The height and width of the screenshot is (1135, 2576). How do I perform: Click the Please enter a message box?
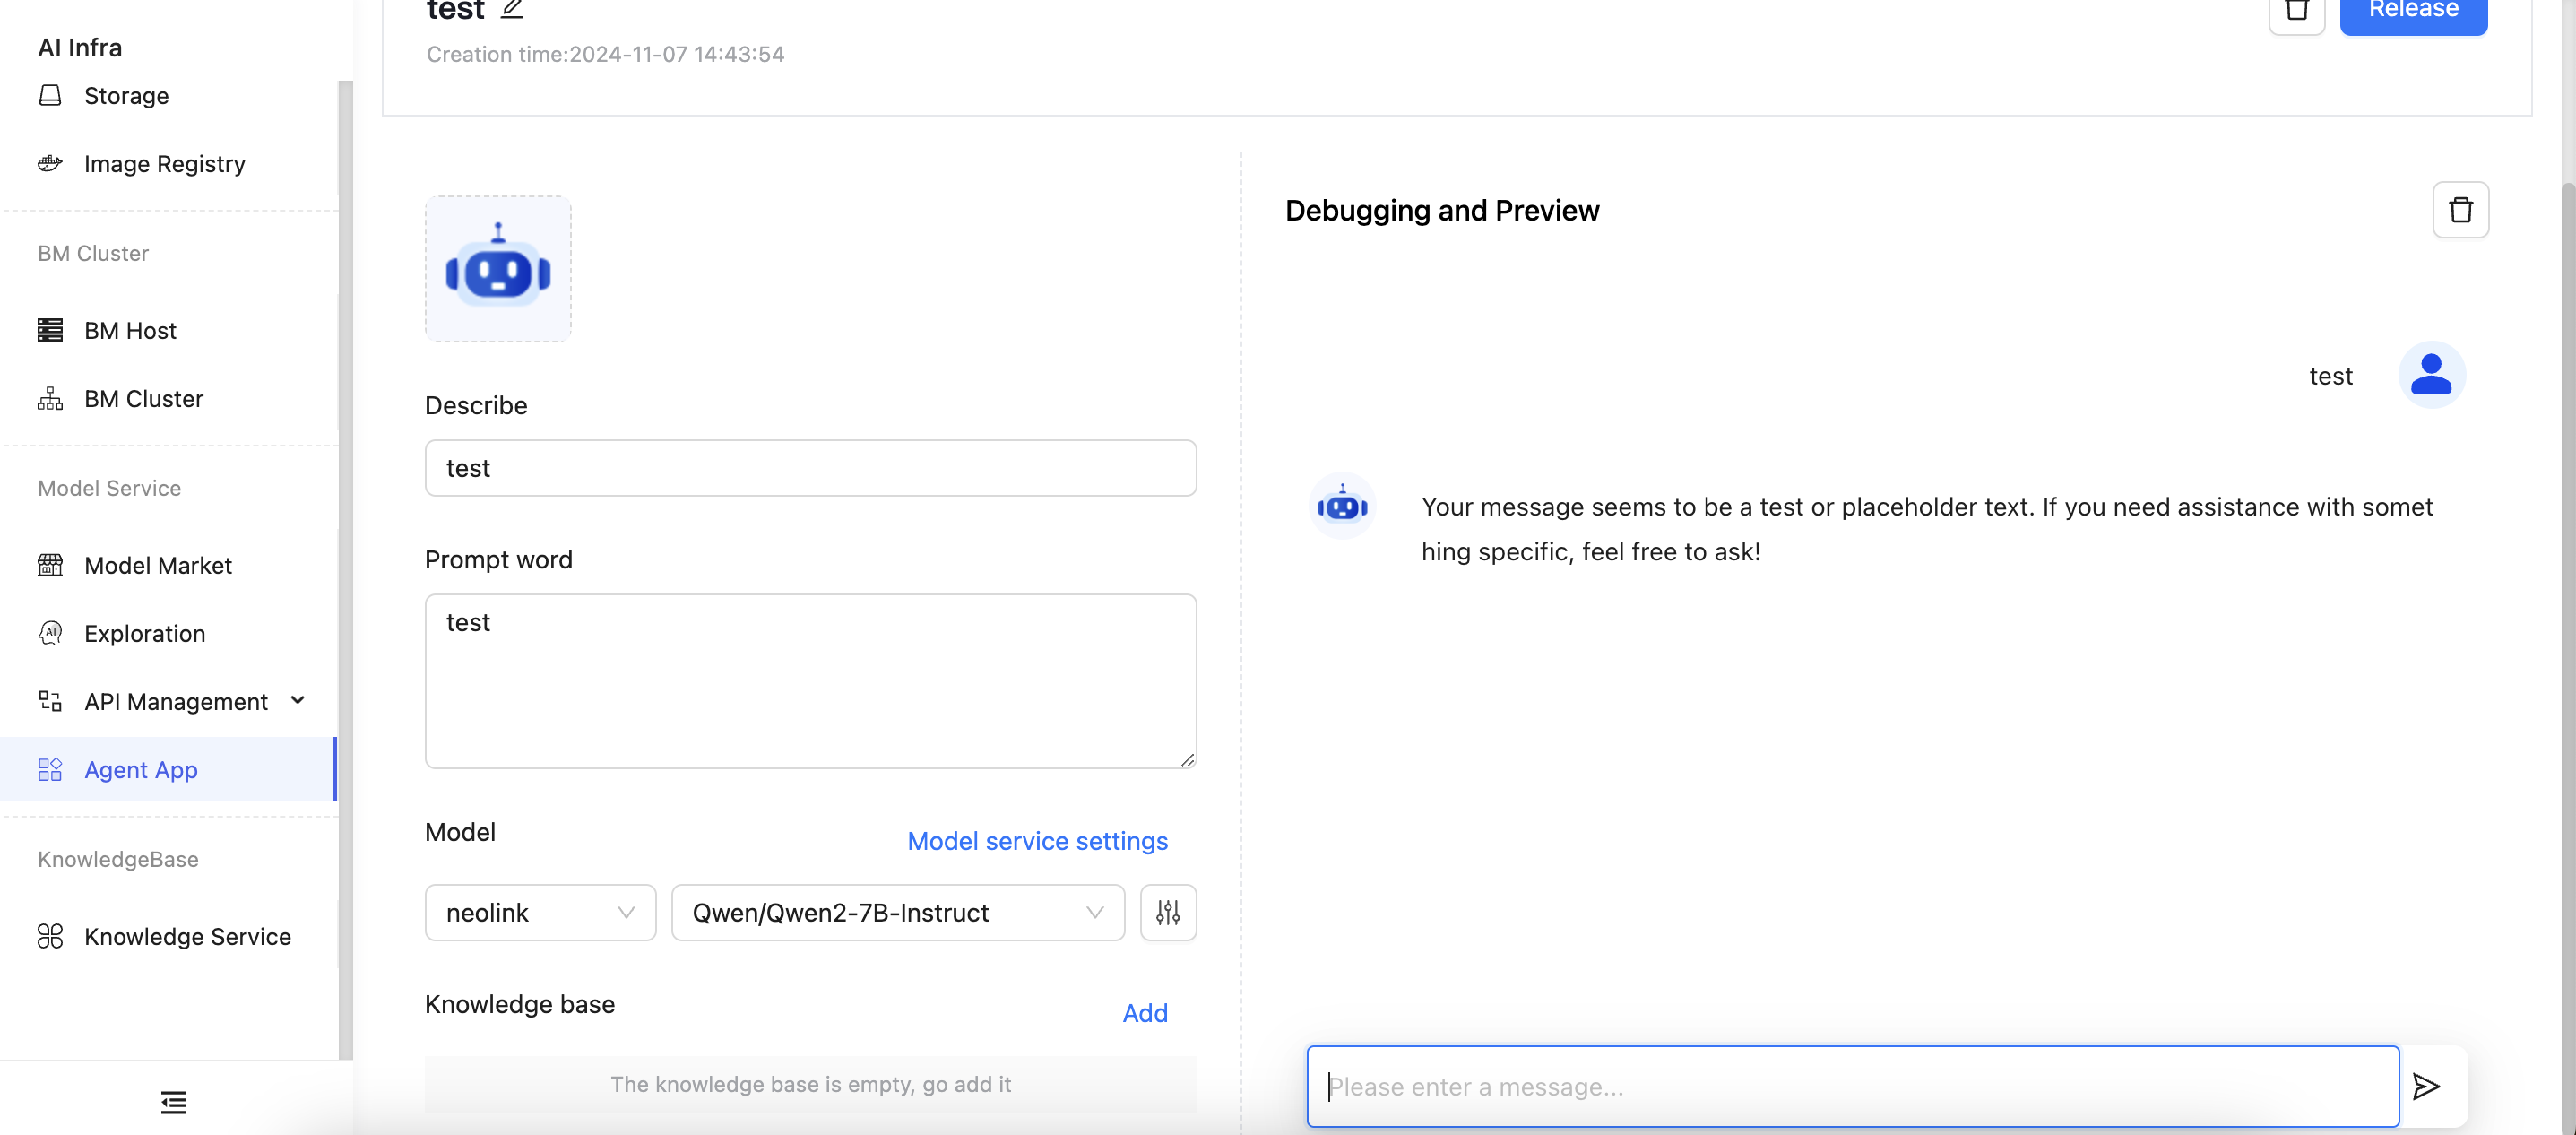pyautogui.click(x=1852, y=1086)
